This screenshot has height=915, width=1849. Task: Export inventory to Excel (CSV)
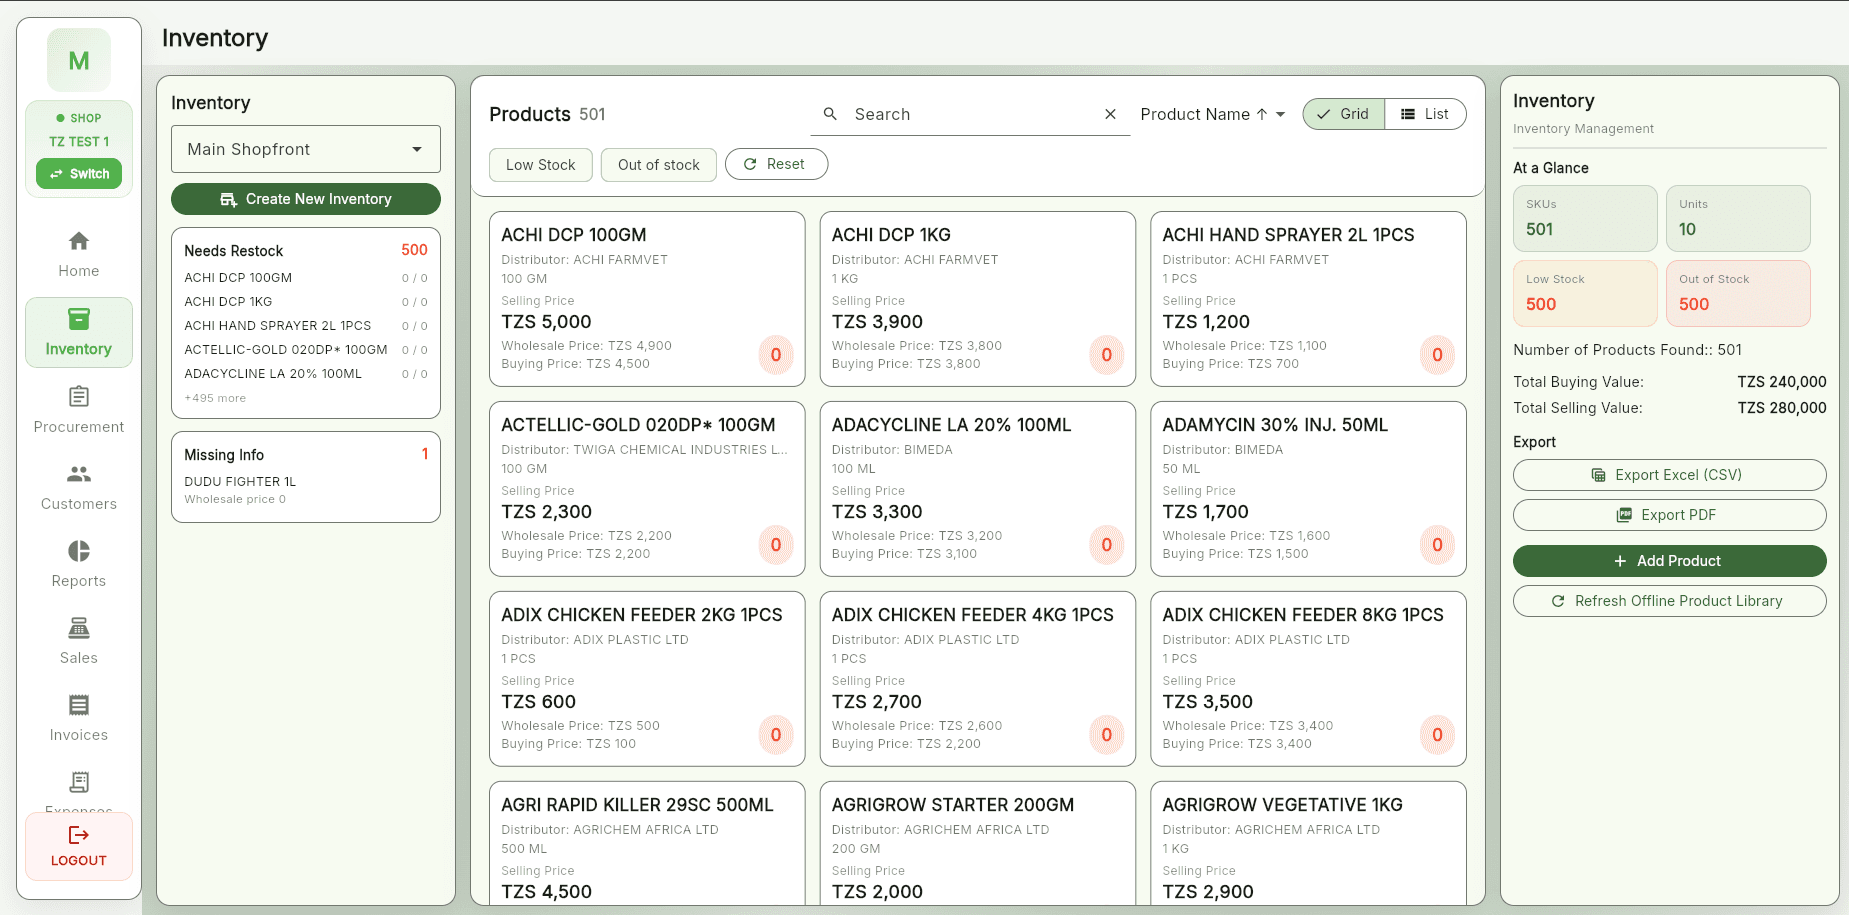[1669, 475]
